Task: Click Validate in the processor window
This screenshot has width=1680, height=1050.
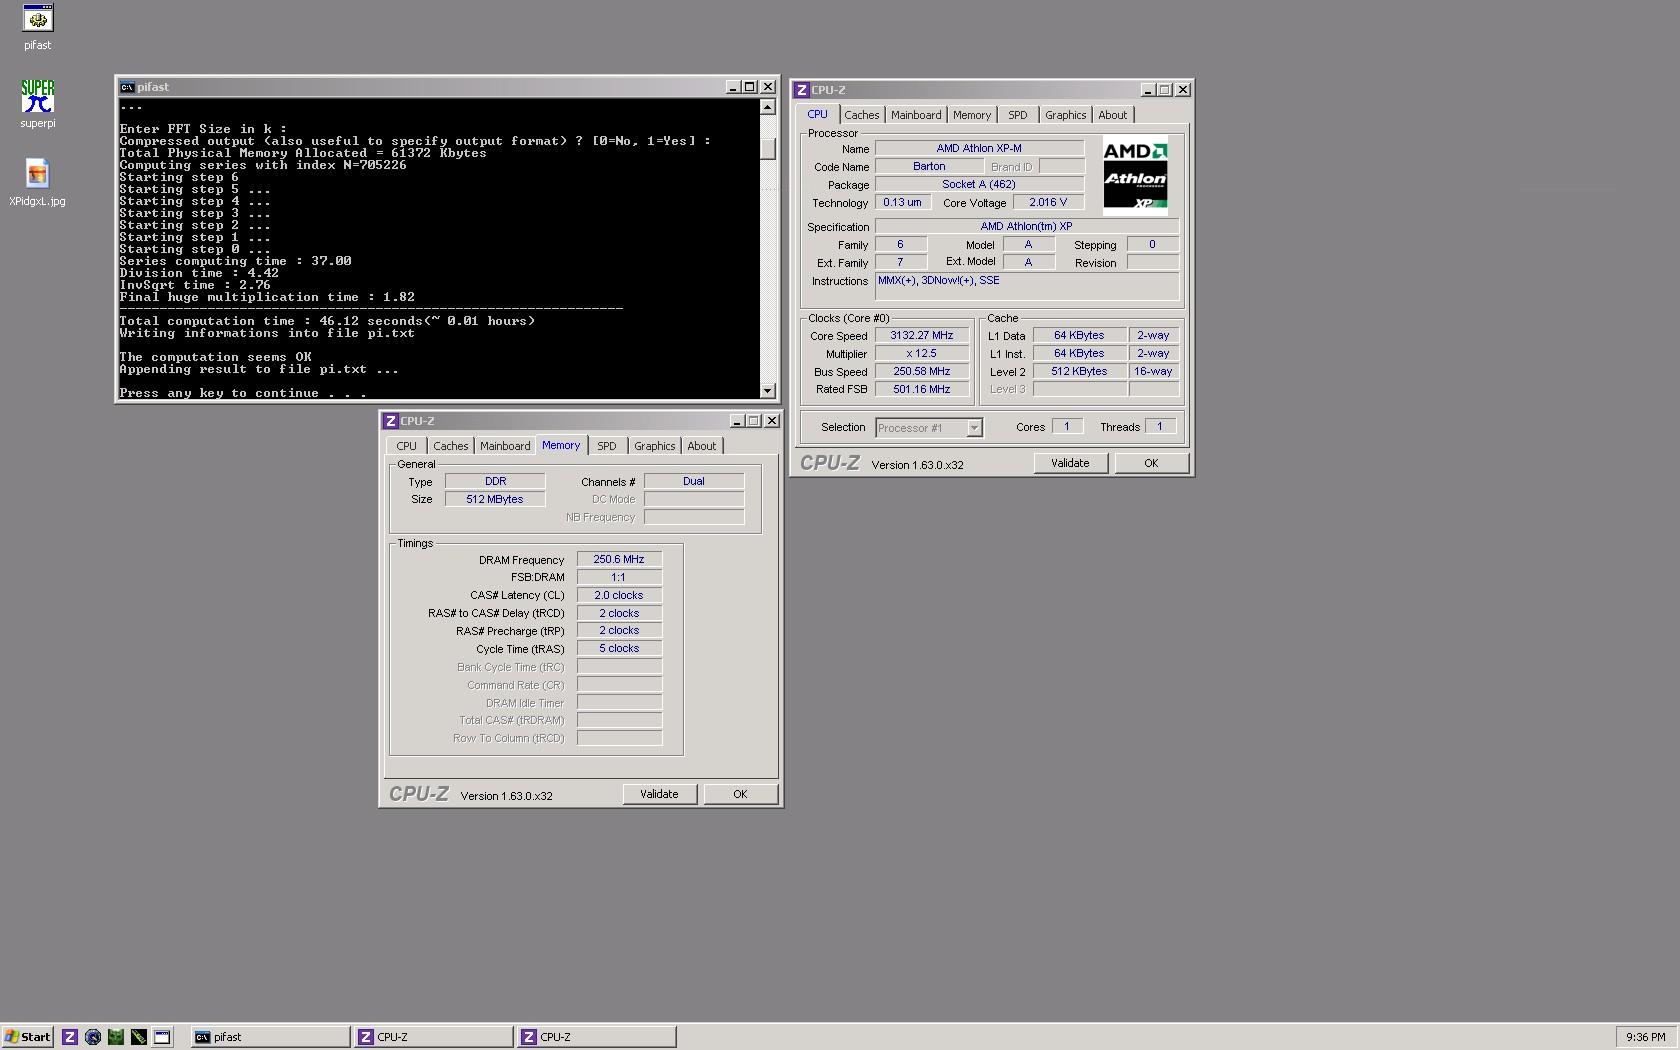Action: point(1070,463)
